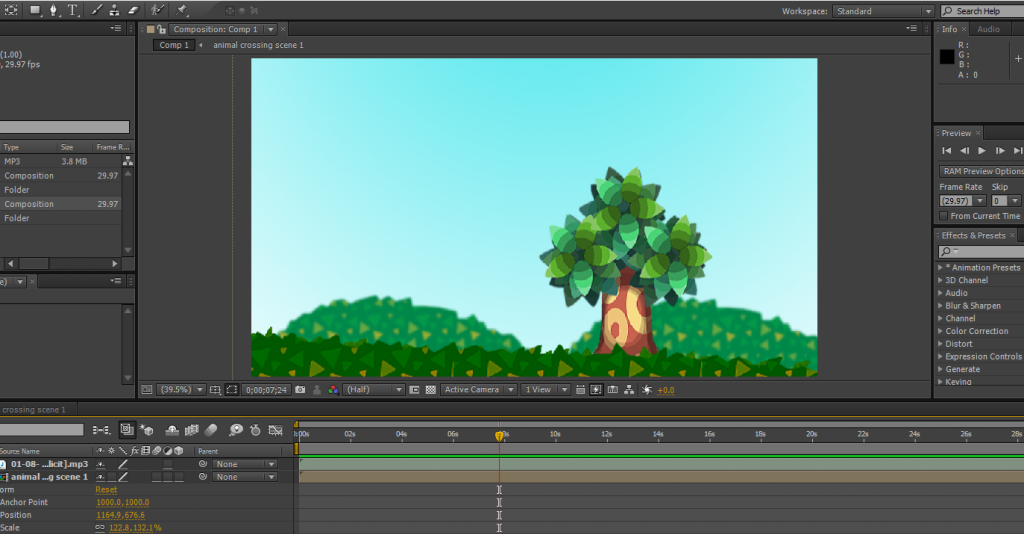Image resolution: width=1024 pixels, height=534 pixels.
Task: Toggle hide shy layers switch
Action: 172,430
